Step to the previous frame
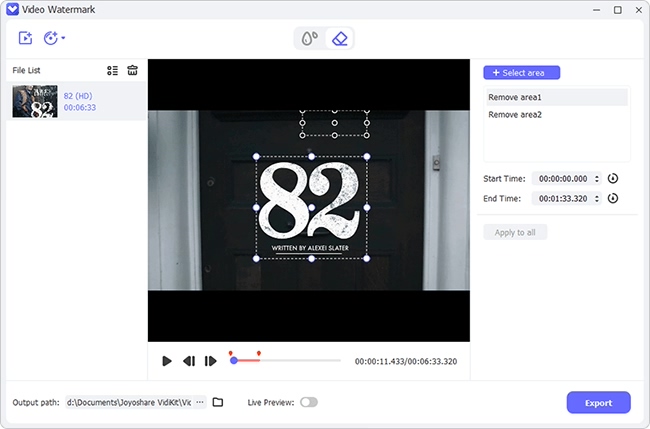The width and height of the screenshot is (650, 429). (x=189, y=361)
